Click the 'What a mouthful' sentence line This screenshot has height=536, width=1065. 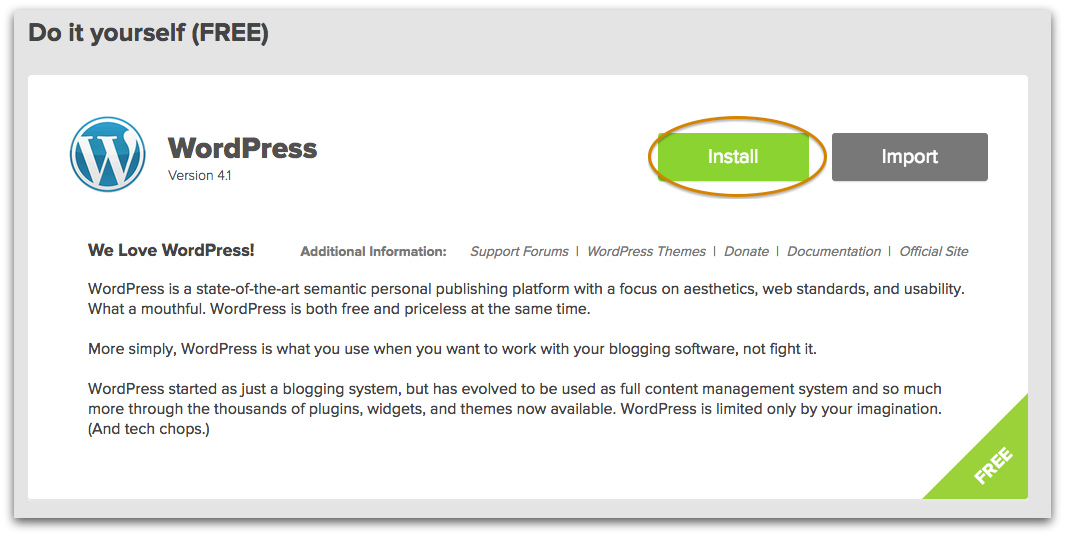[x=339, y=309]
